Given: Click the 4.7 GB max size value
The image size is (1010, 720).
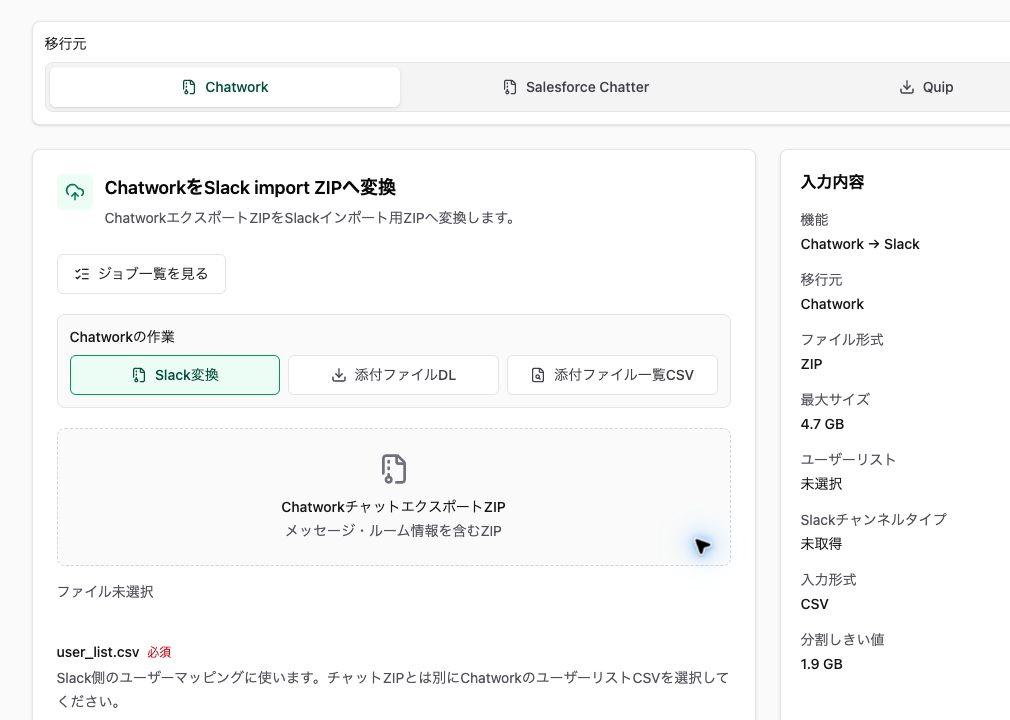Looking at the screenshot, I should tap(822, 424).
